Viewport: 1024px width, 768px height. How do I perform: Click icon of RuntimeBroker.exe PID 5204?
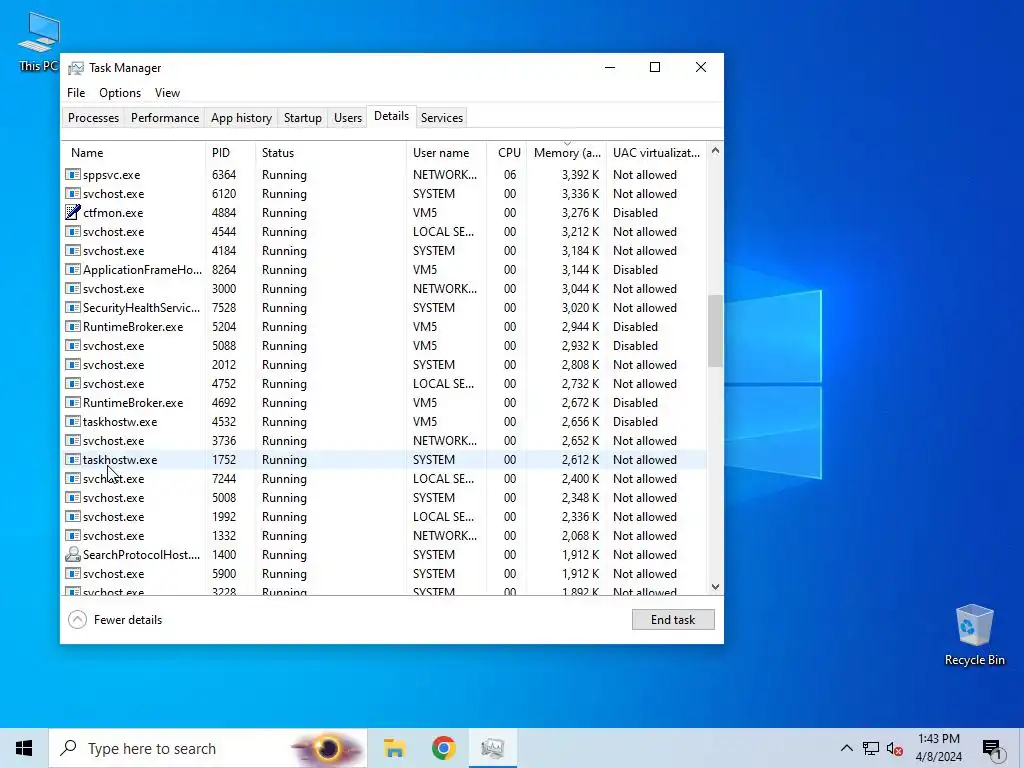[x=72, y=327]
